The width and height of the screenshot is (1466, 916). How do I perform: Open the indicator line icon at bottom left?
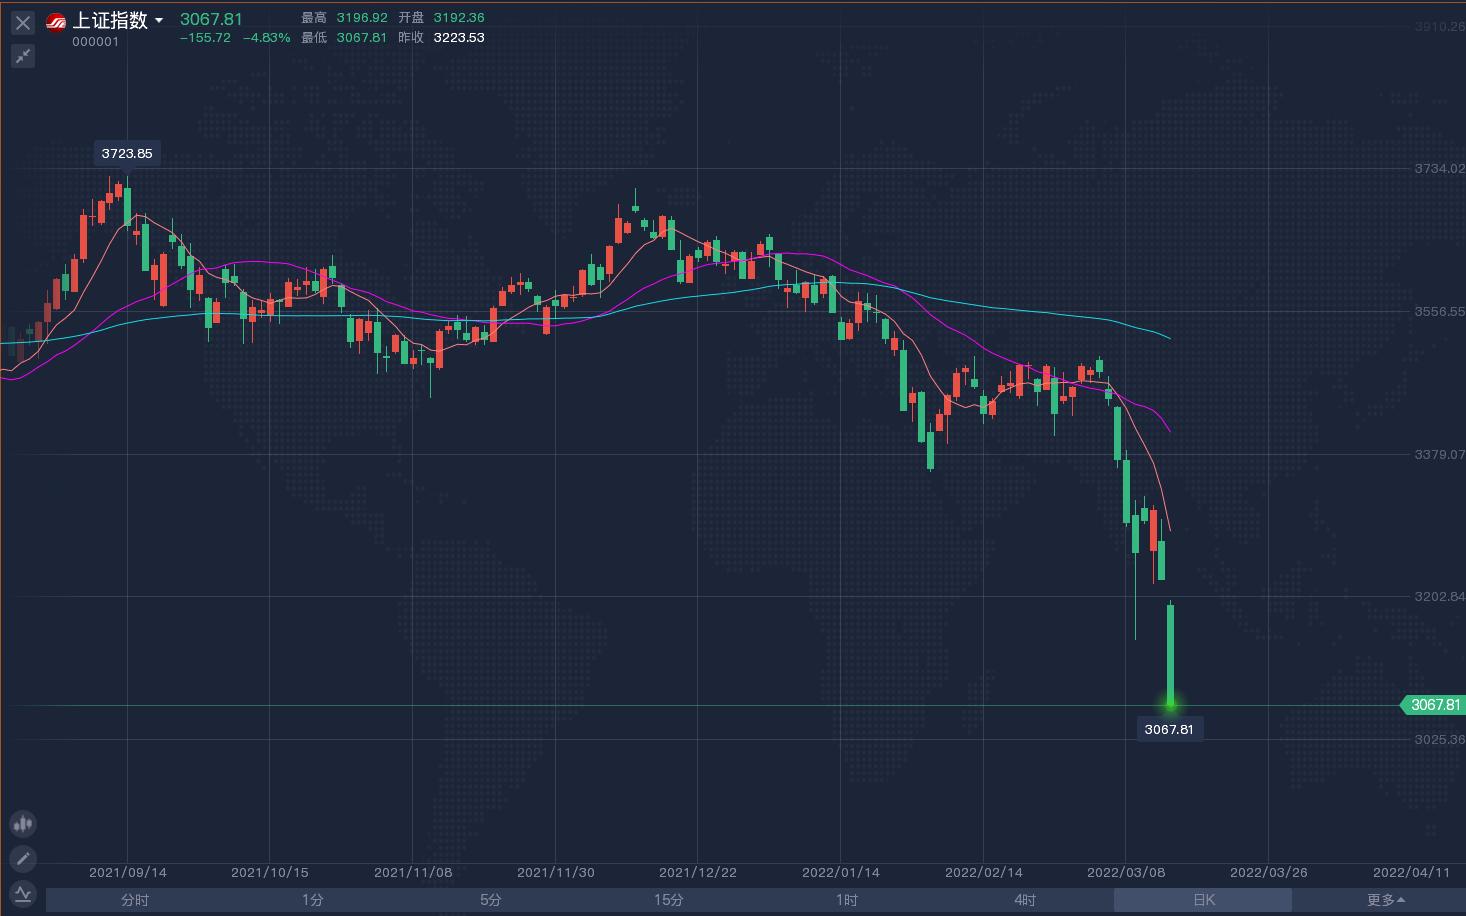tap(22, 893)
